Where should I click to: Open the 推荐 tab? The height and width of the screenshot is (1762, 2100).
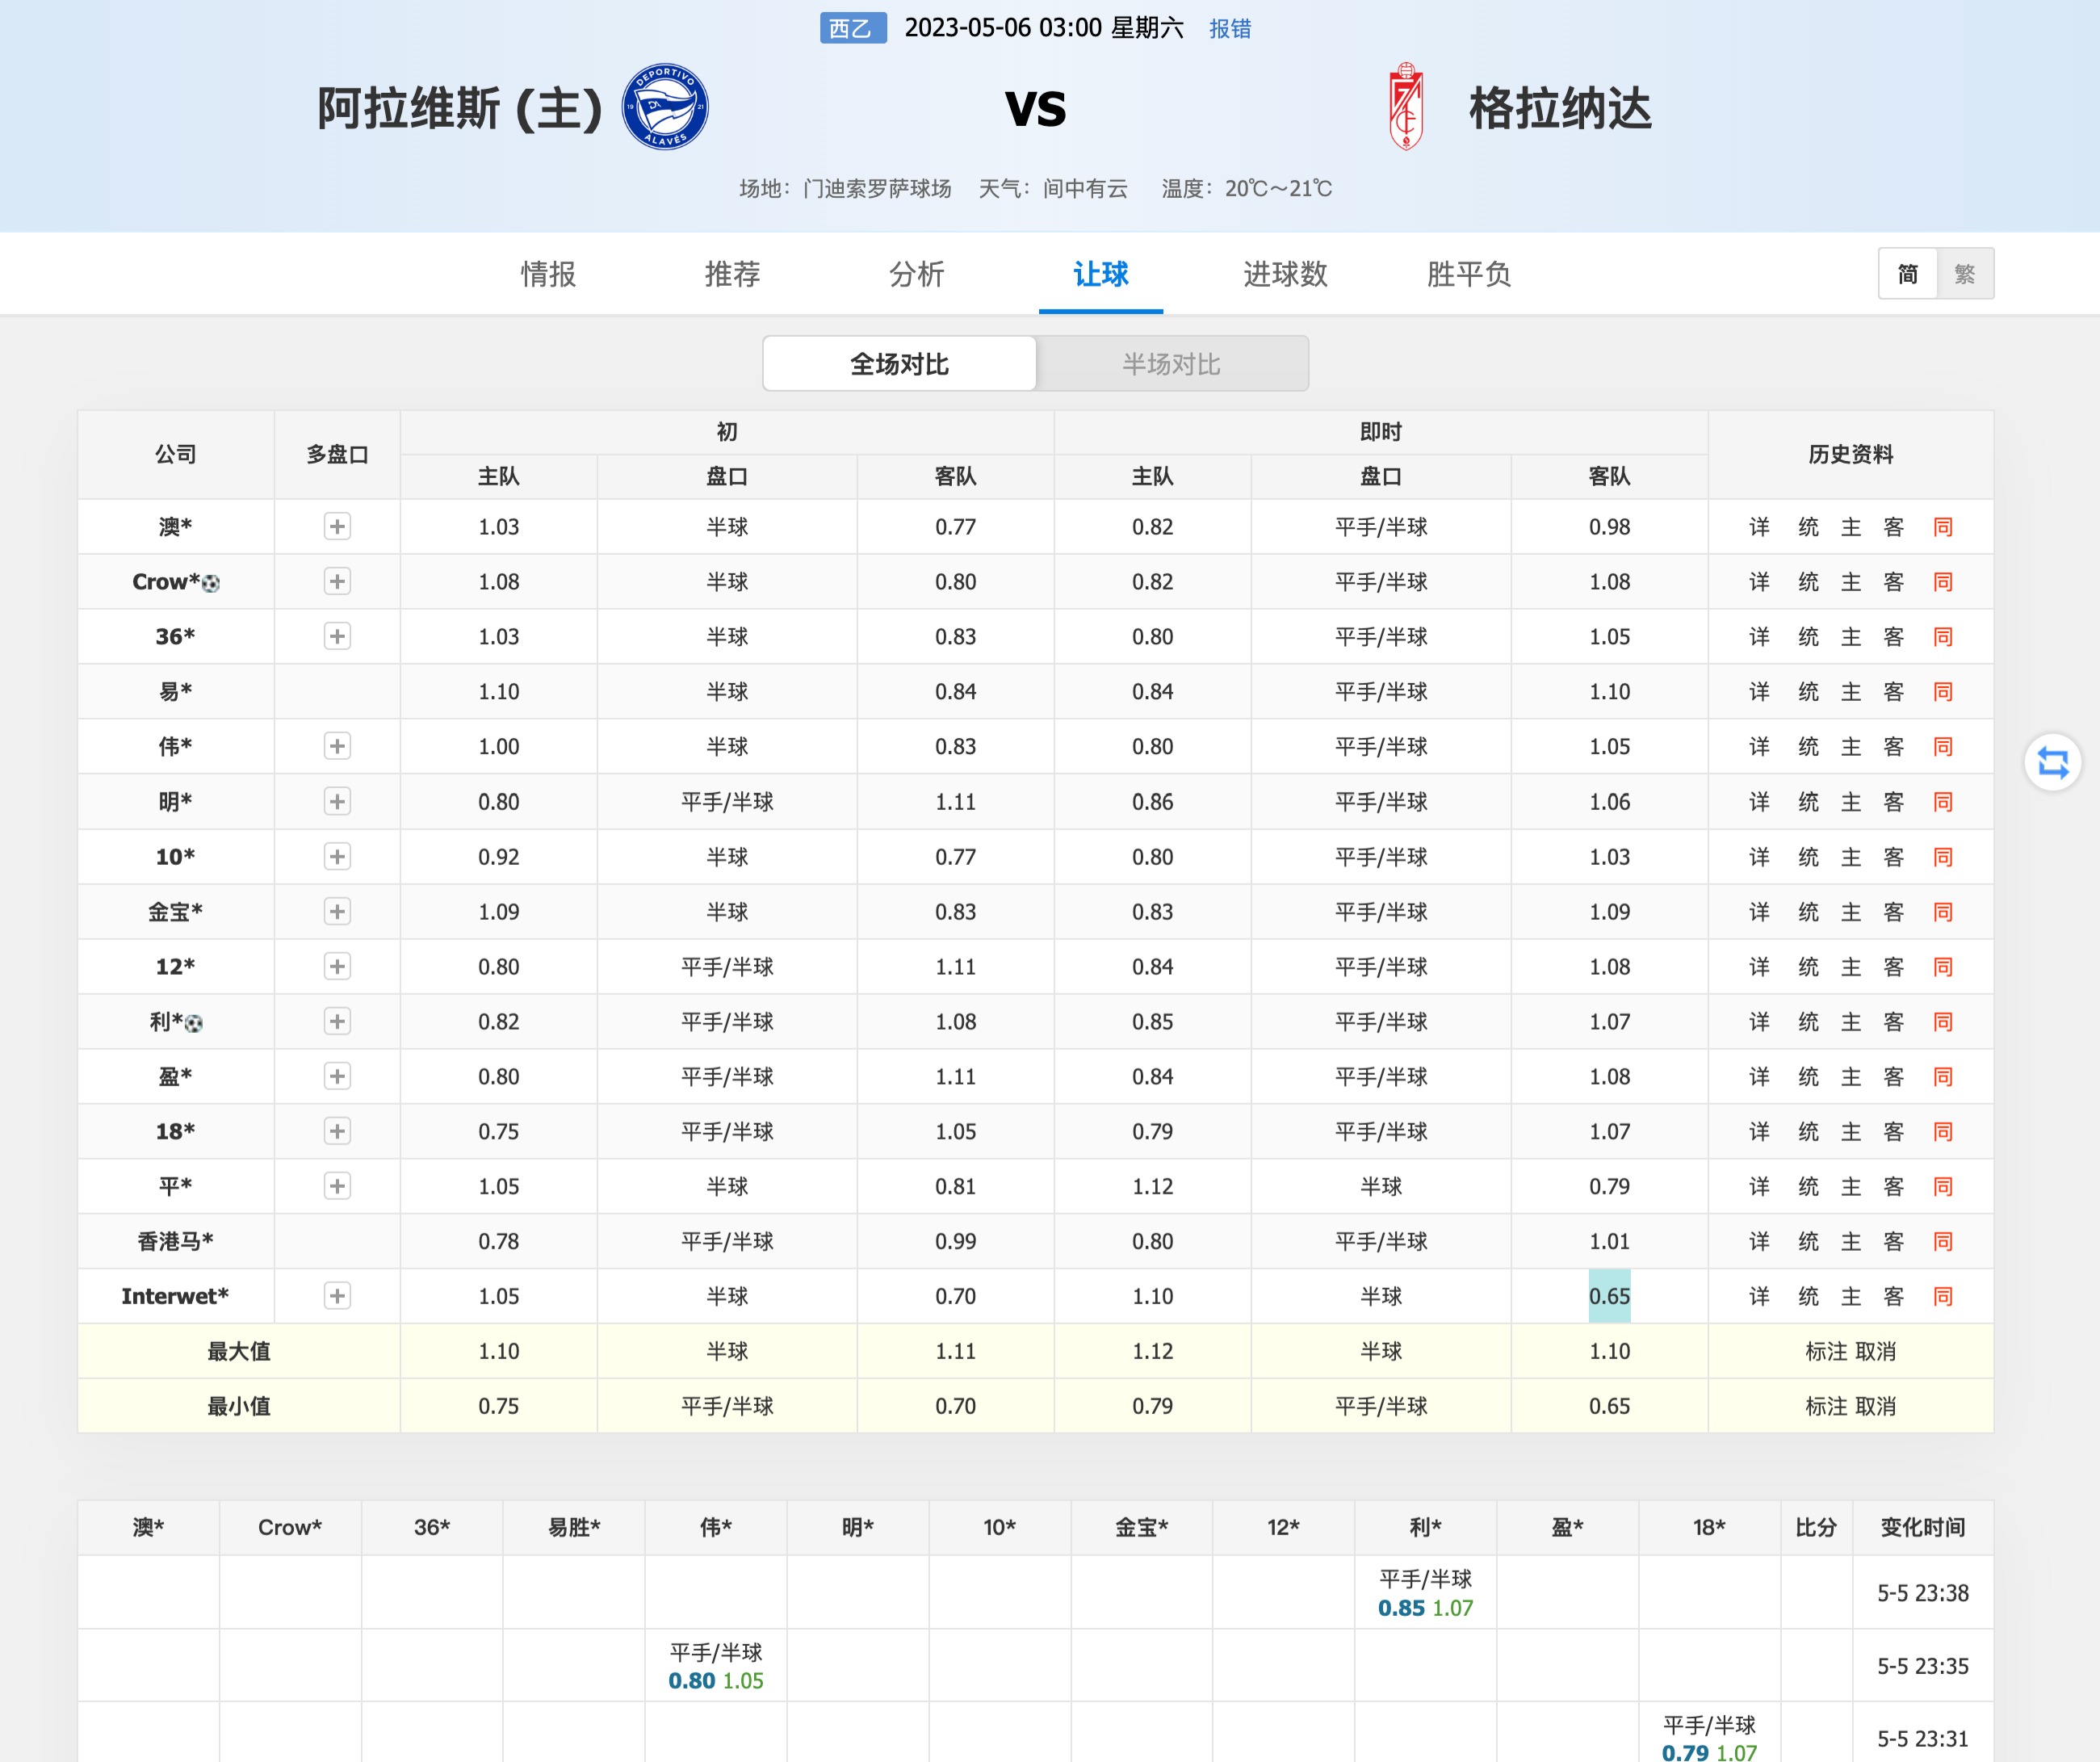732,274
